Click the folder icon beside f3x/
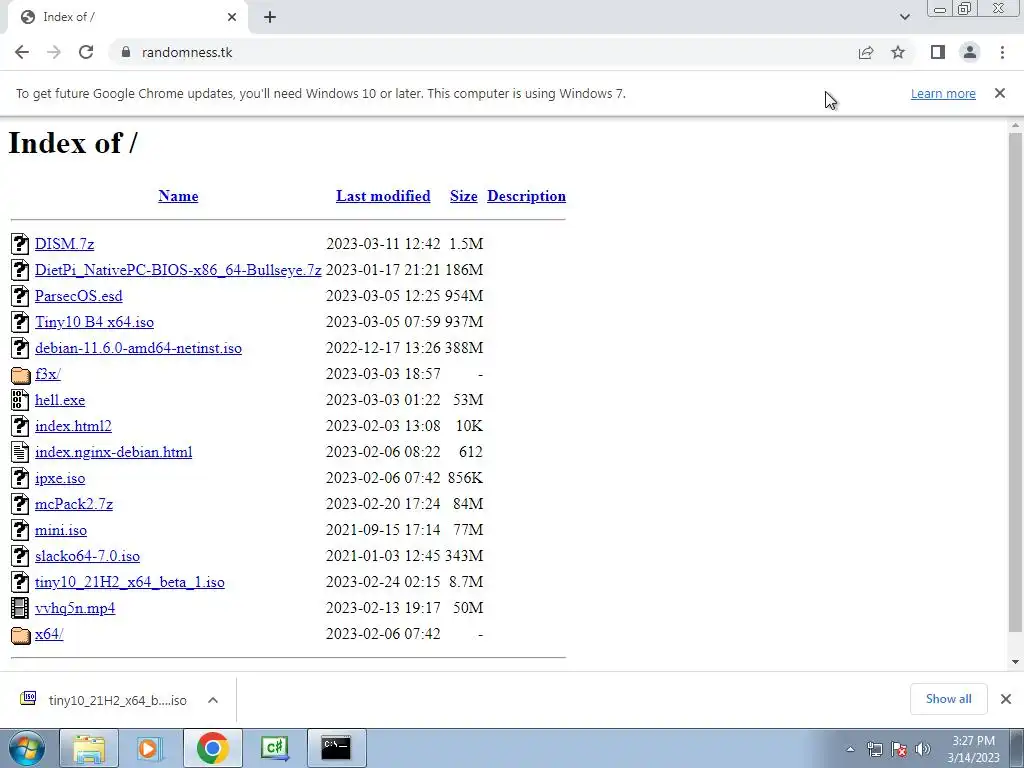The width and height of the screenshot is (1024, 768). pos(21,375)
